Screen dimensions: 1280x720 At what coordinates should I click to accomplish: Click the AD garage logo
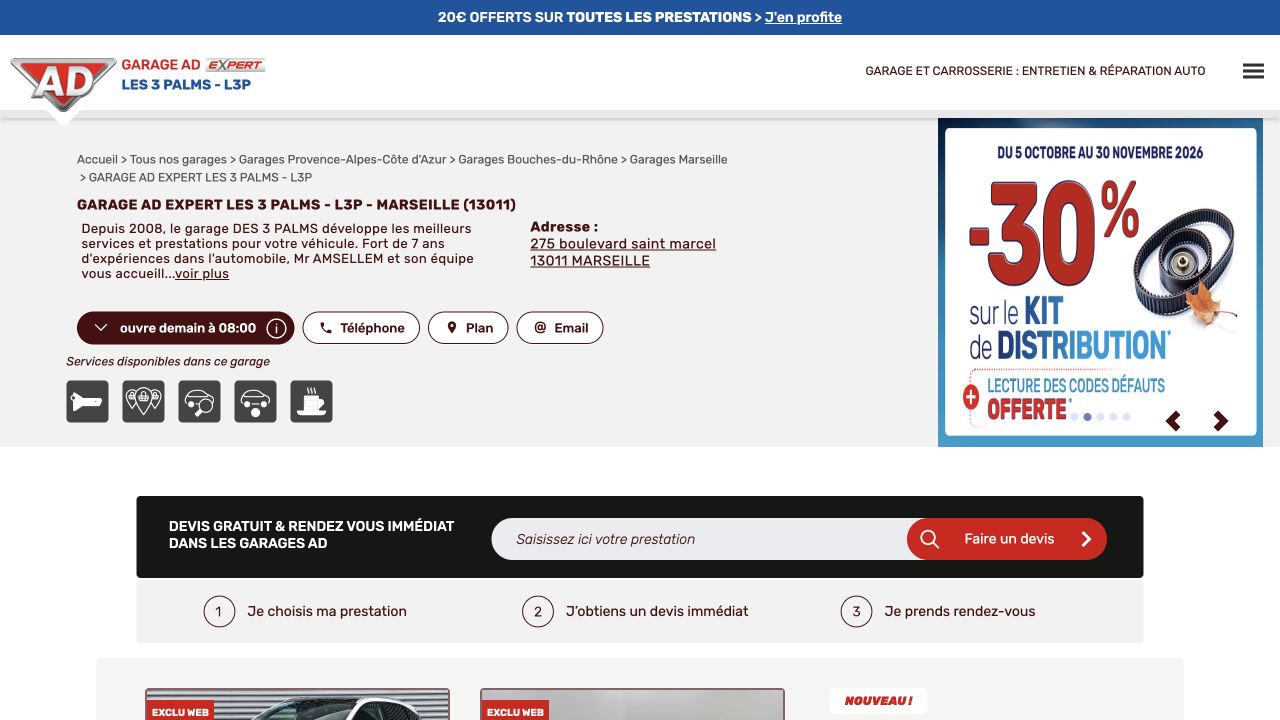coord(63,84)
